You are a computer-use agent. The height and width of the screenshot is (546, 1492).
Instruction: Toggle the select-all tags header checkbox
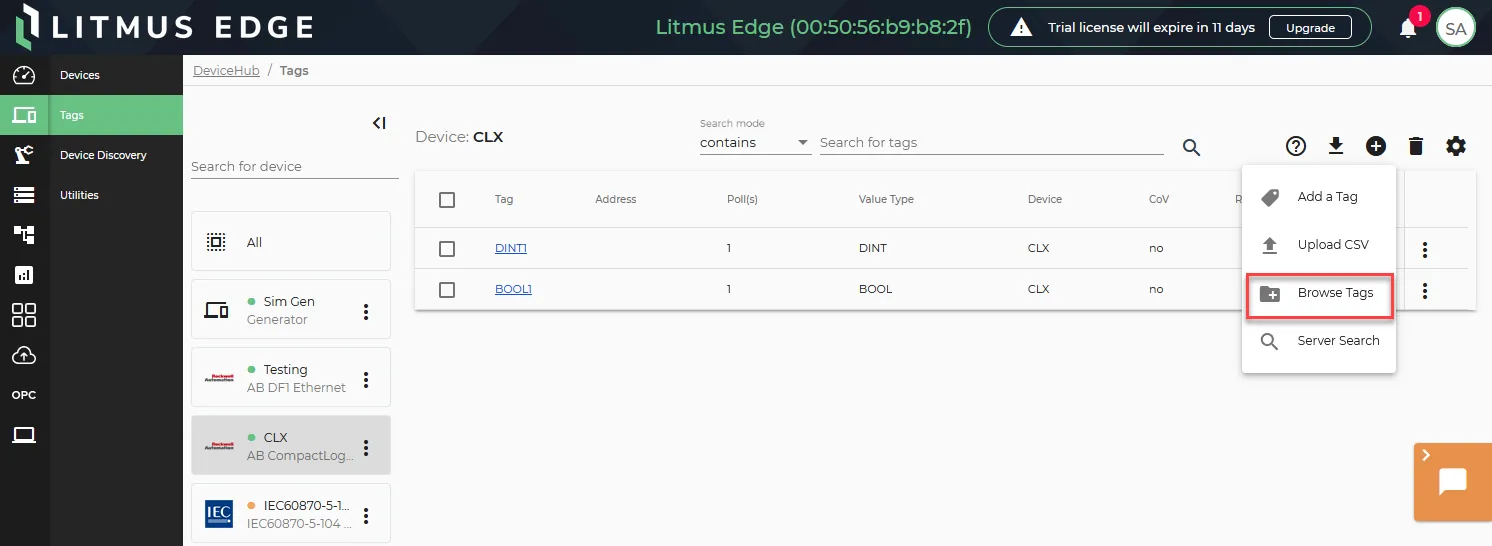click(447, 200)
